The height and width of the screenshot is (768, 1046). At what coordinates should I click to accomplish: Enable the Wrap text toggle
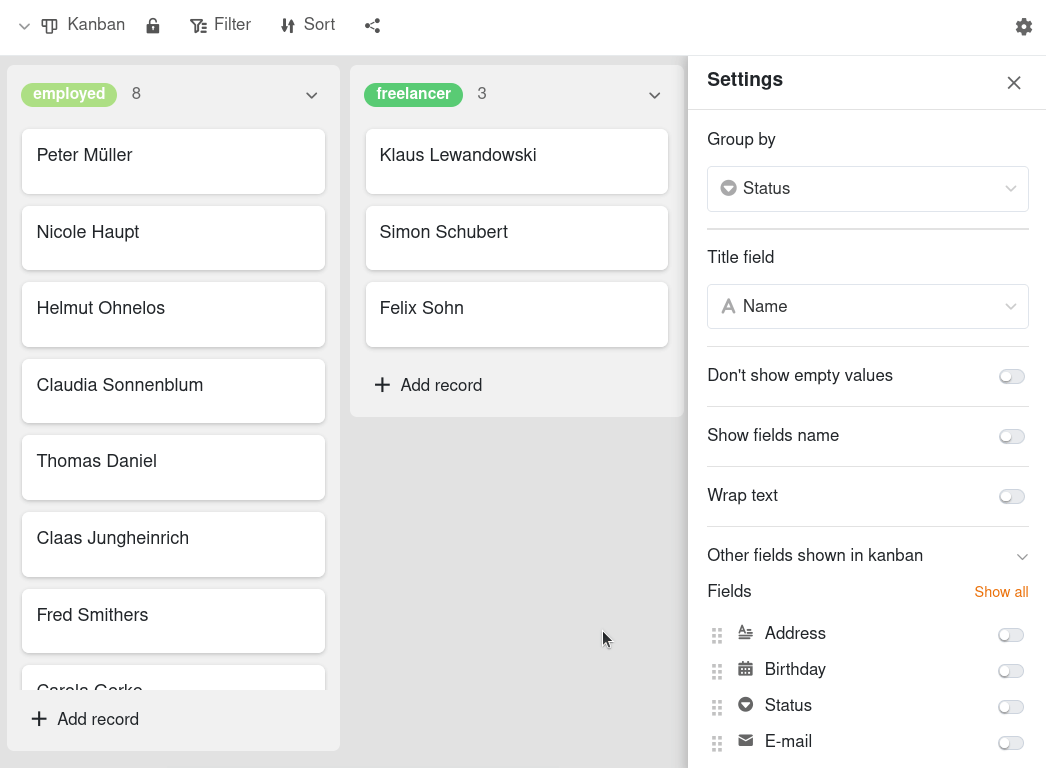pos(1011,496)
